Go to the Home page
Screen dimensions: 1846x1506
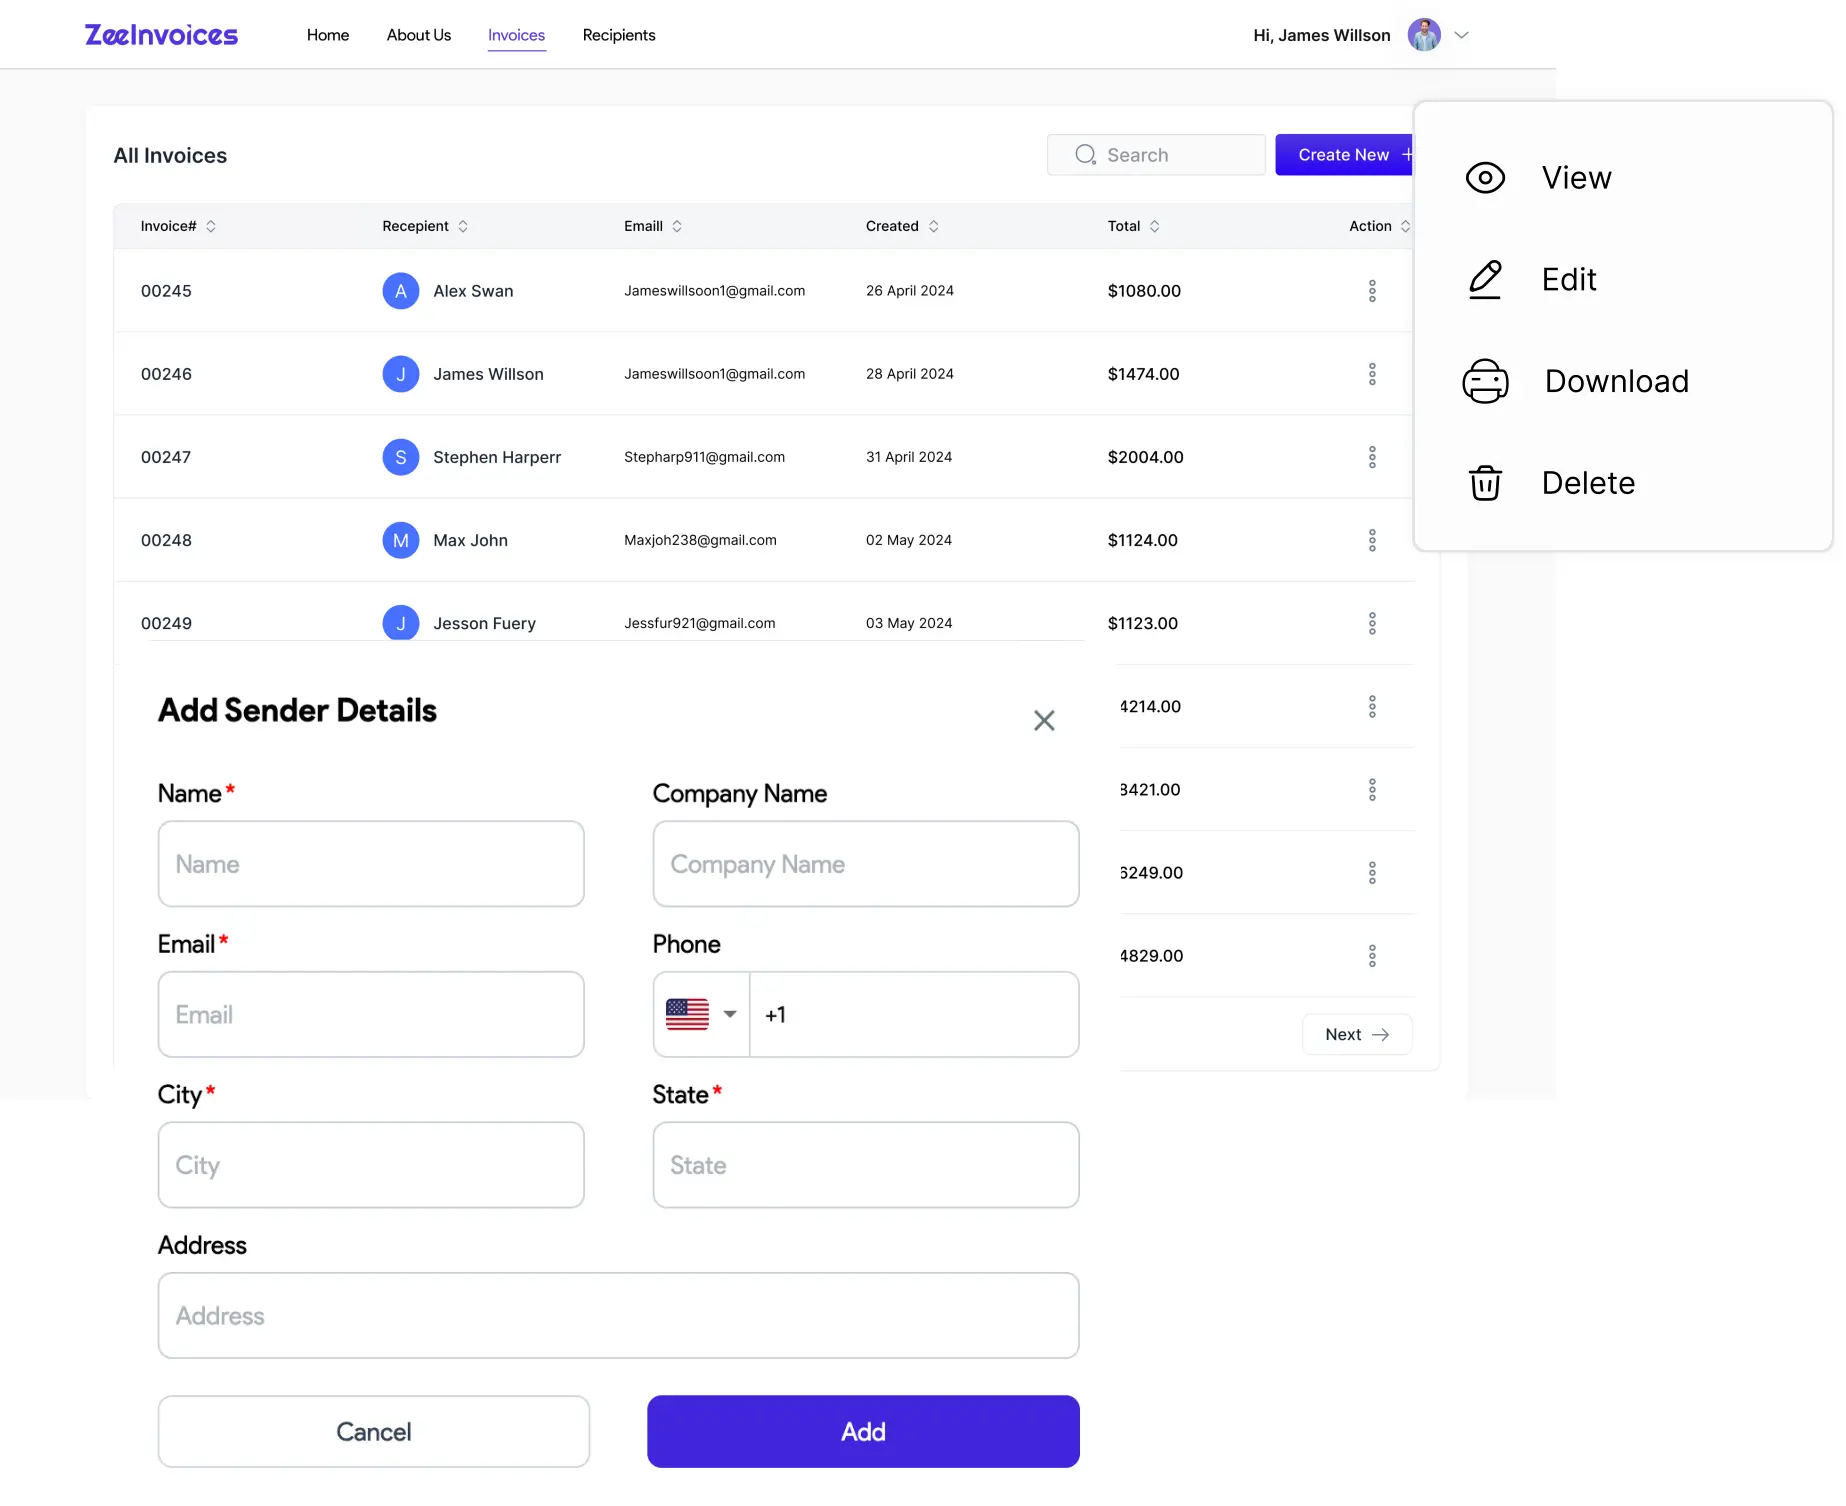[x=328, y=35]
